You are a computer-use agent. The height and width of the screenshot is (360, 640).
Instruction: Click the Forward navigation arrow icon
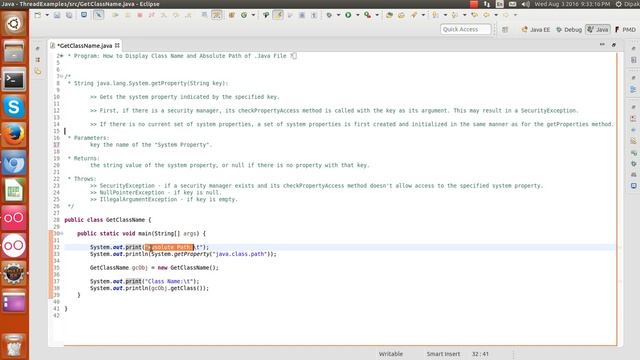(506, 15)
